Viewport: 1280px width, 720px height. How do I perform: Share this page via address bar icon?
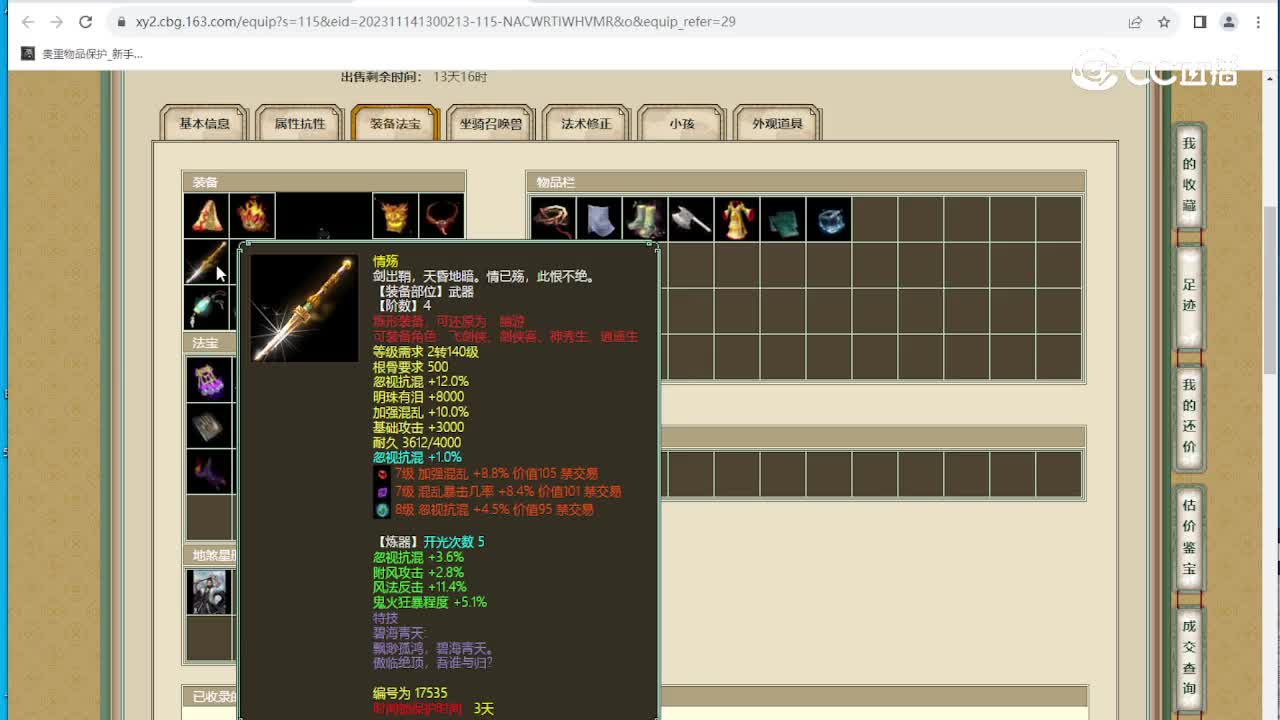(1135, 21)
